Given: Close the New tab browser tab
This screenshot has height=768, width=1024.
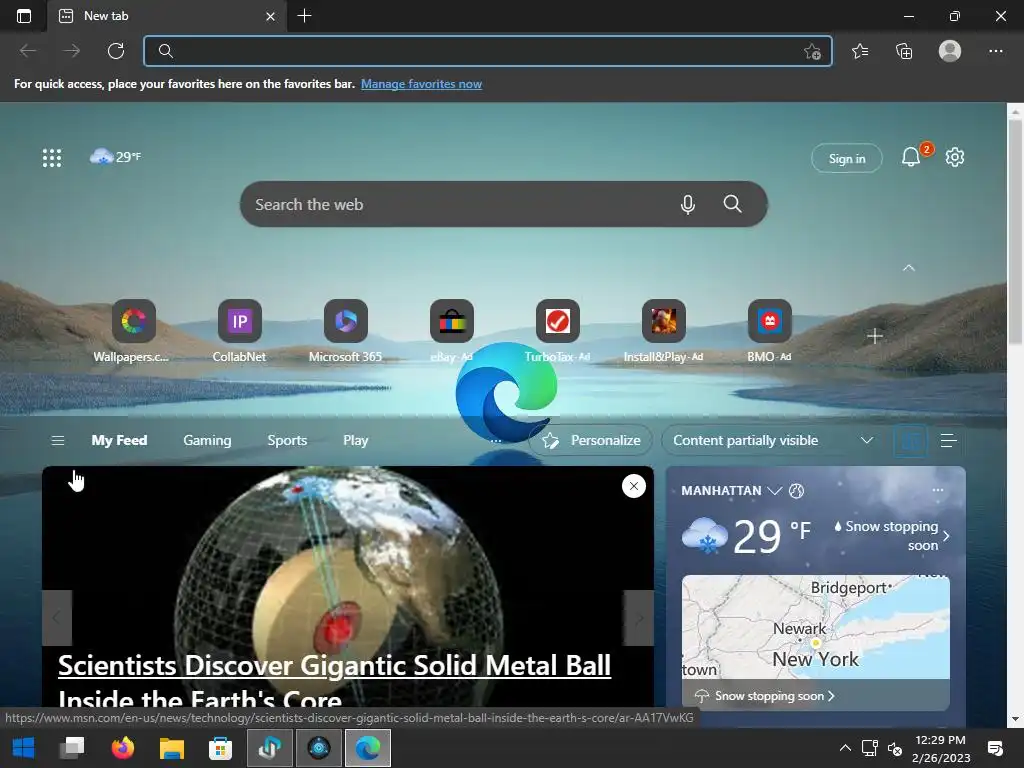Looking at the screenshot, I should 270,16.
